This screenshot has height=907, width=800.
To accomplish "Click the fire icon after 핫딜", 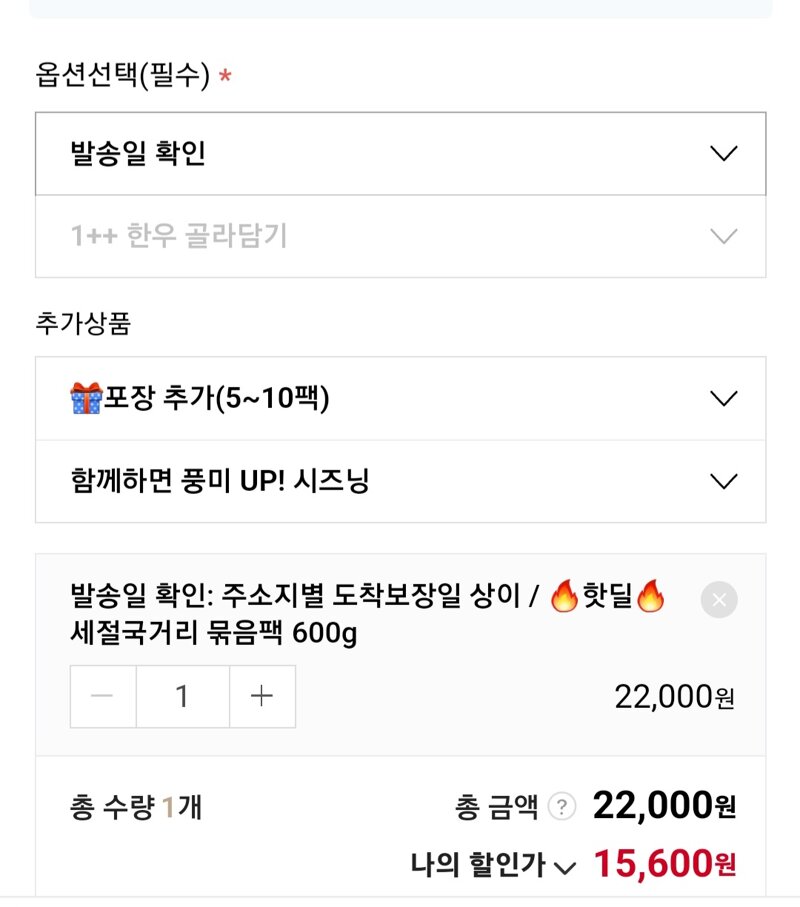I will pos(650,596).
